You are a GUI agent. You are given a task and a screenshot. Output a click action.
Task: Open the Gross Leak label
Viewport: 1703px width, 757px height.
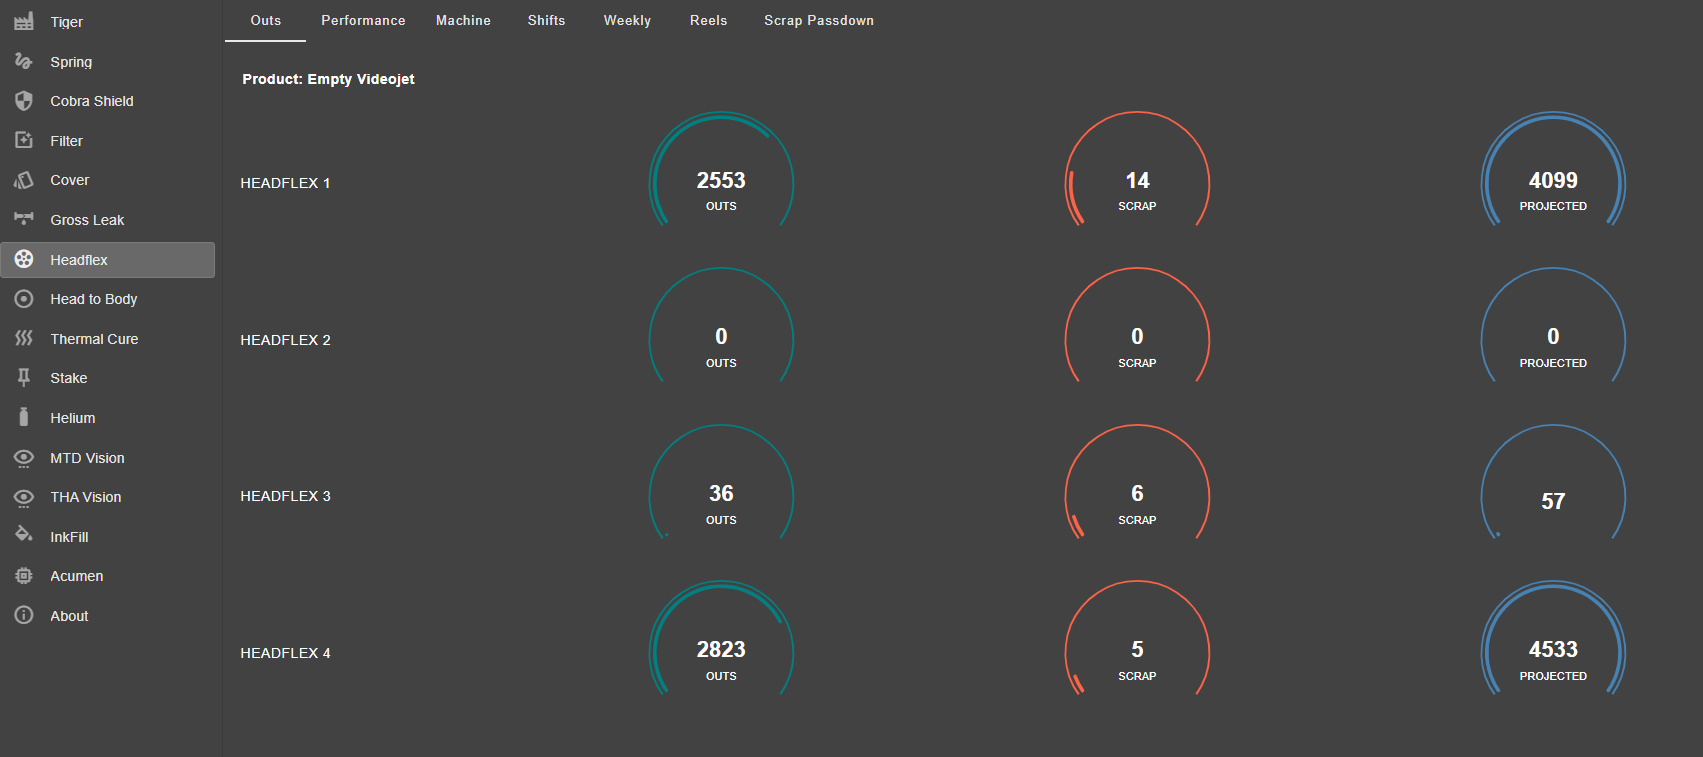point(88,220)
